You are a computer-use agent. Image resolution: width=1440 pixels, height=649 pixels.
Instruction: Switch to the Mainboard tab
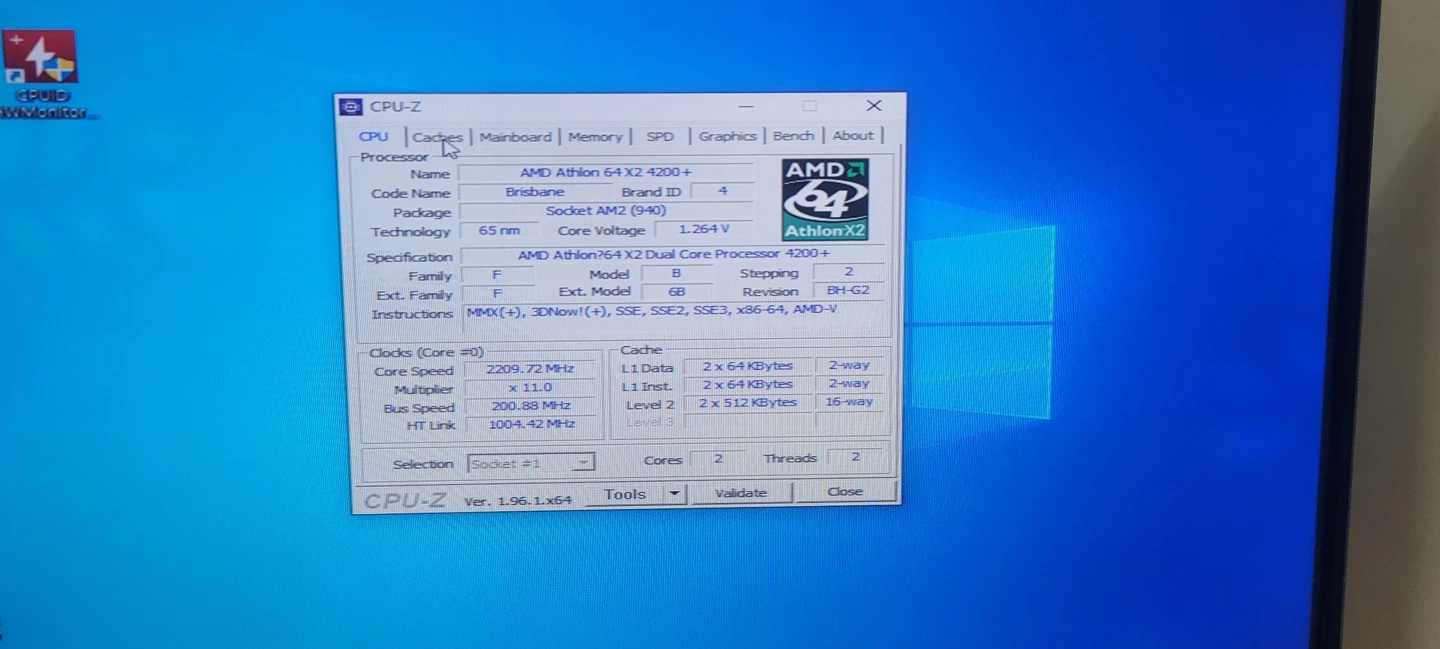point(516,136)
